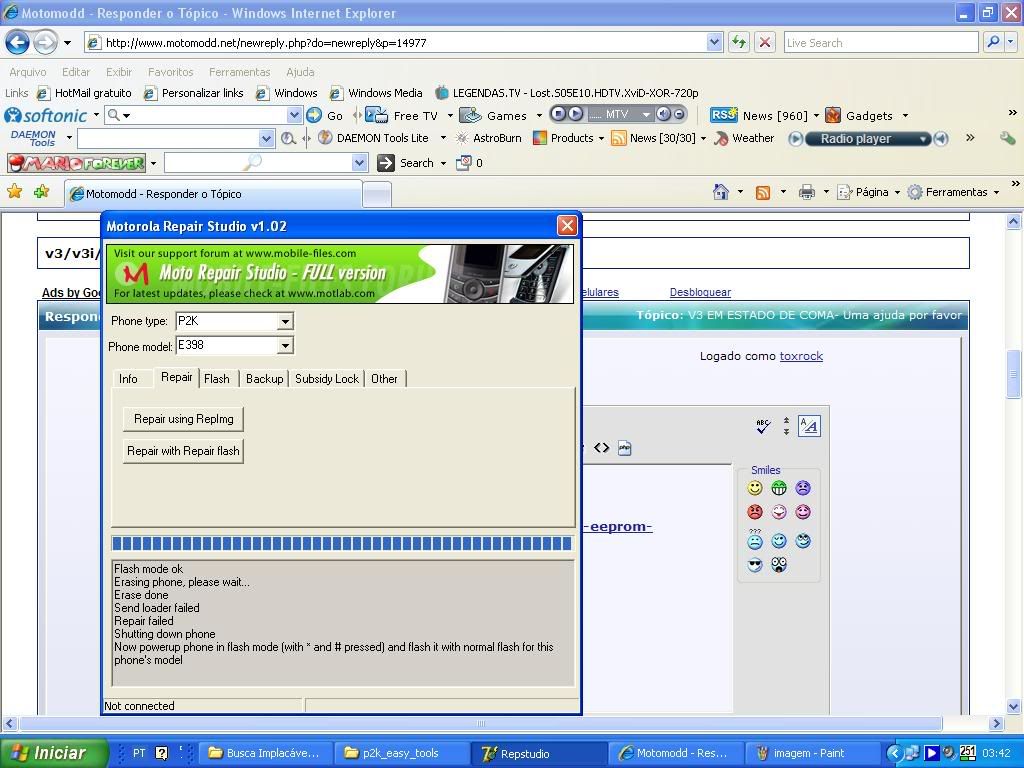Open the Página dropdown menu
The height and width of the screenshot is (768, 1024).
pyautogui.click(x=868, y=192)
